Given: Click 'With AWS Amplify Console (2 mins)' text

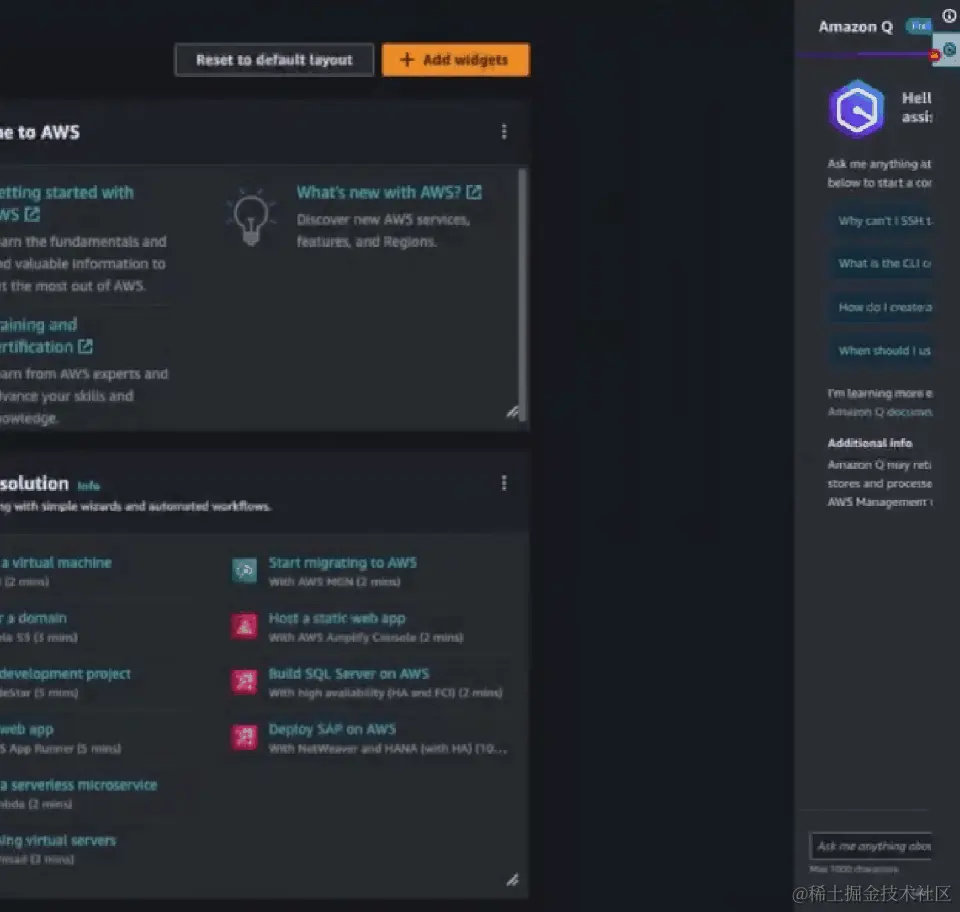Looking at the screenshot, I should [366, 637].
